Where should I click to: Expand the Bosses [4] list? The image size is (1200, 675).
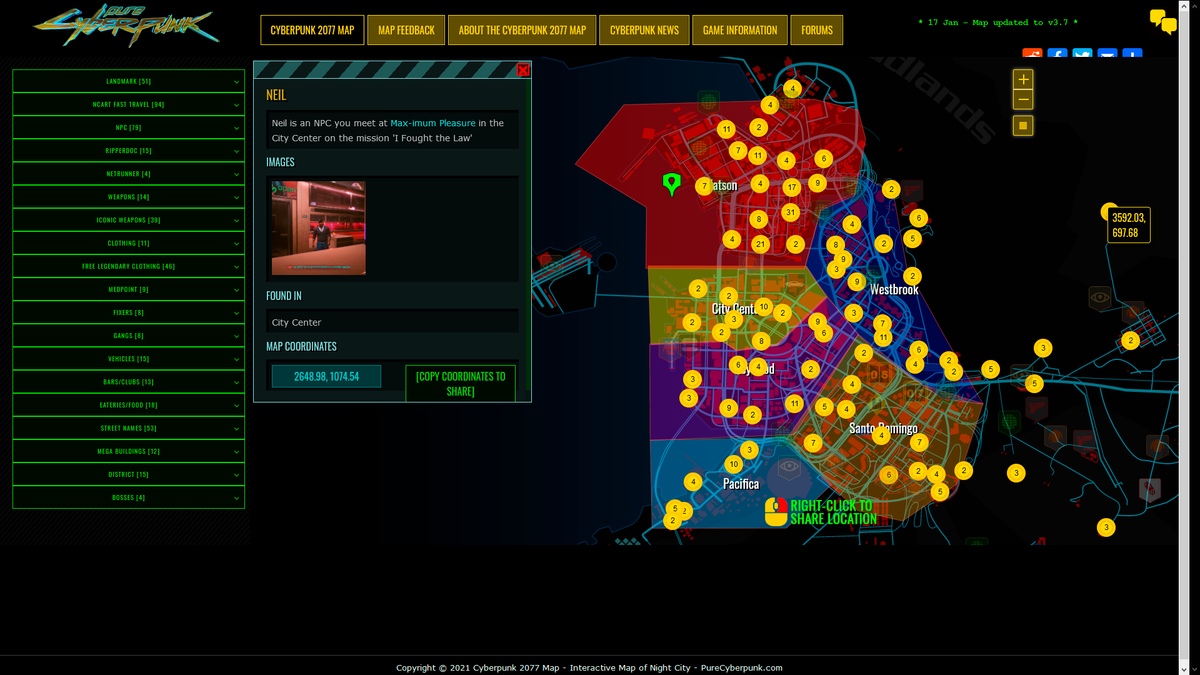coord(128,497)
